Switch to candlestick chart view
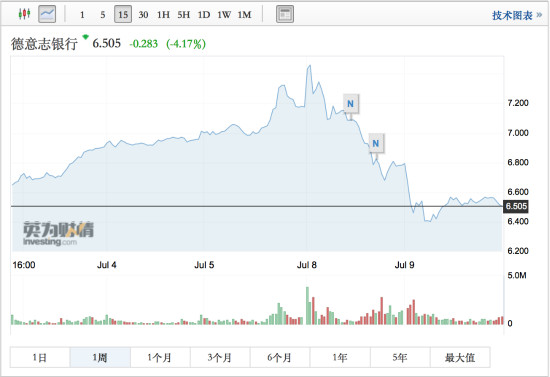This screenshot has width=550, height=377. pos(24,14)
